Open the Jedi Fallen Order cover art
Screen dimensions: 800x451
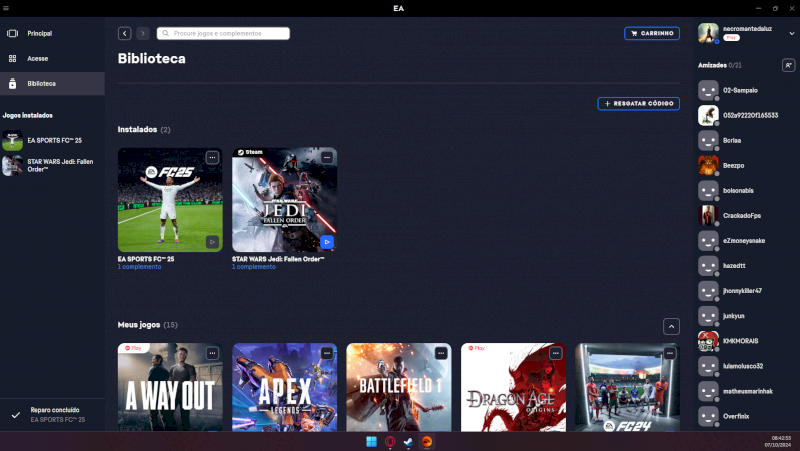[x=284, y=199]
